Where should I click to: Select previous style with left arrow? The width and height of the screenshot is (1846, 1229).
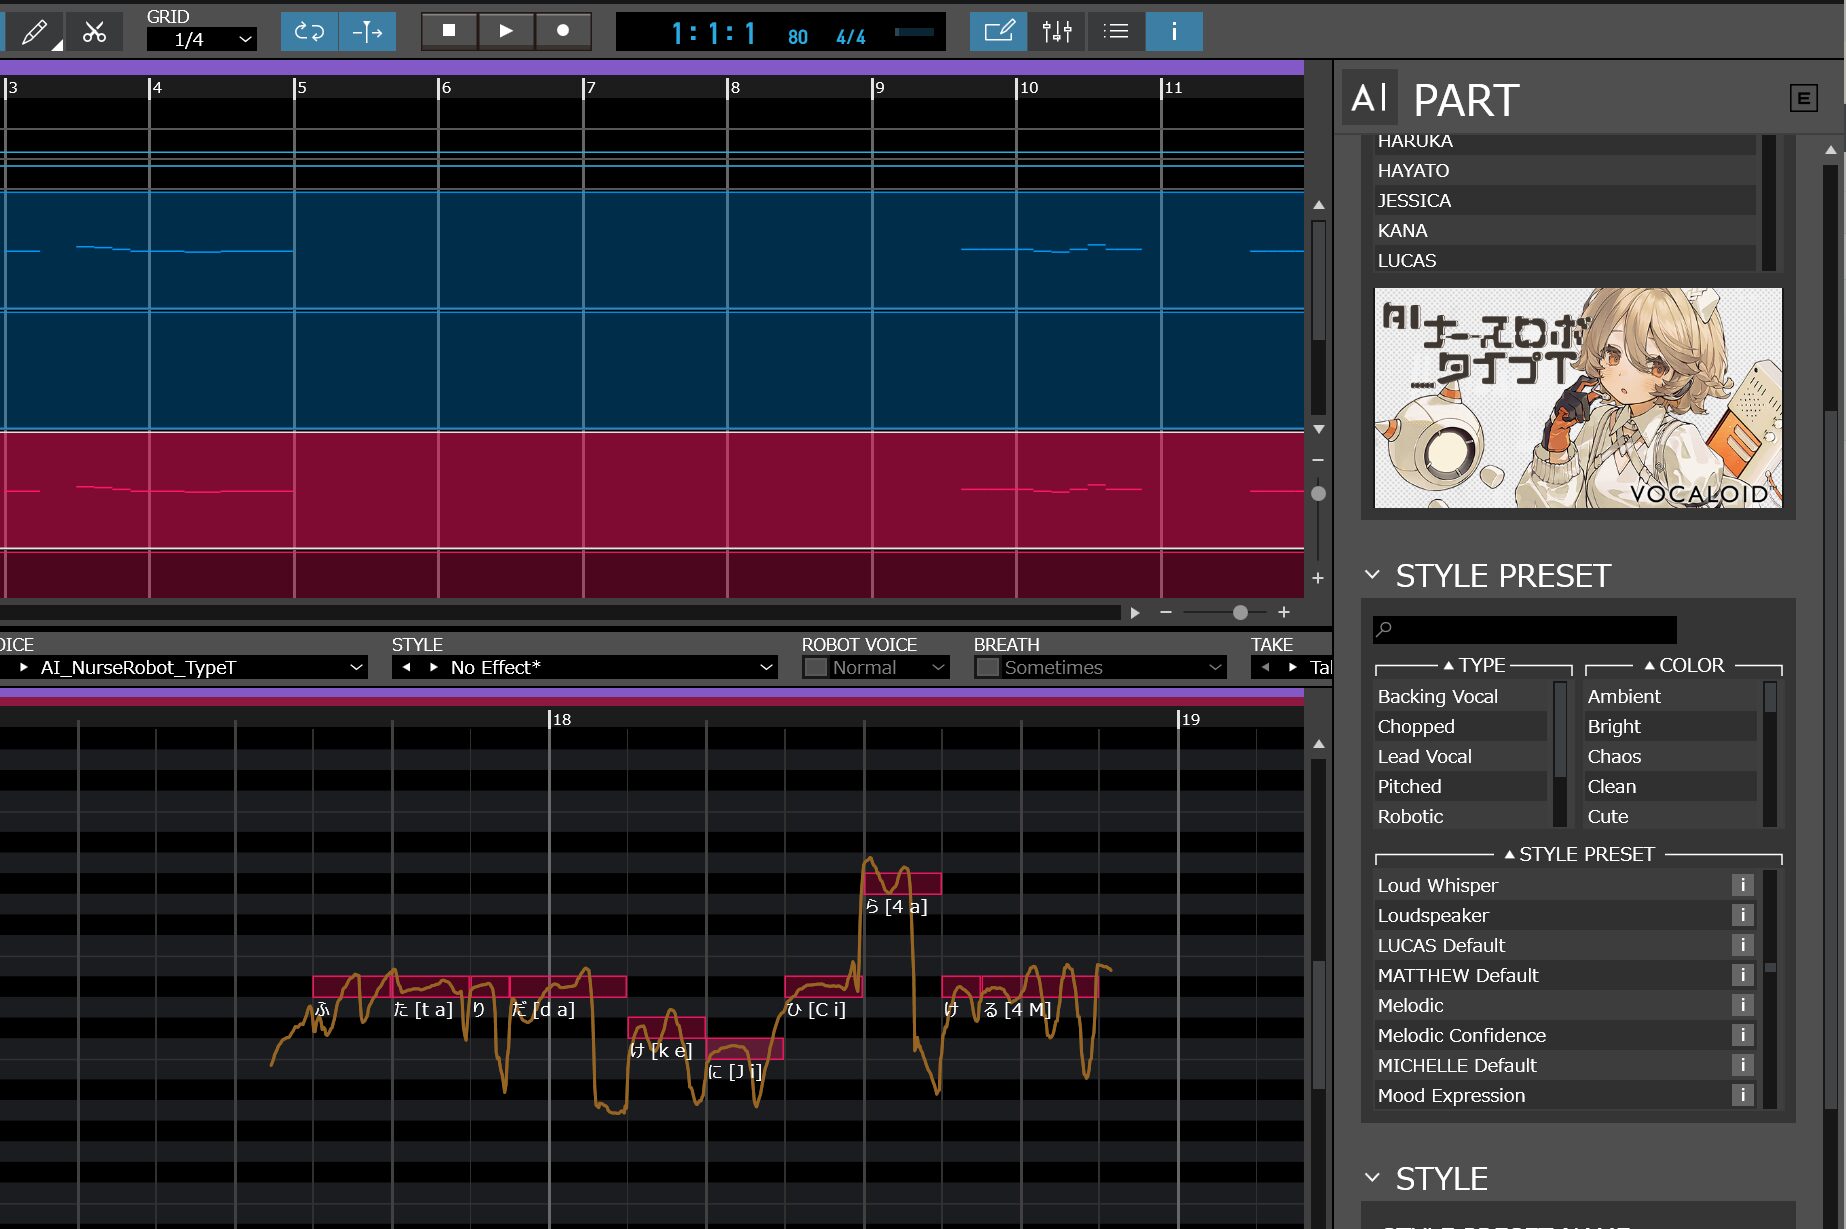tap(406, 667)
